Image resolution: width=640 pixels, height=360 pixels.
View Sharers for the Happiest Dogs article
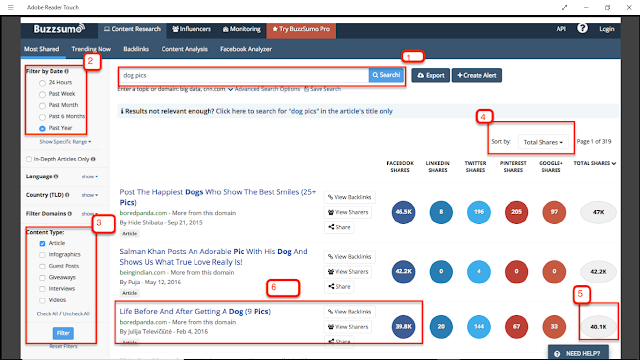click(348, 212)
